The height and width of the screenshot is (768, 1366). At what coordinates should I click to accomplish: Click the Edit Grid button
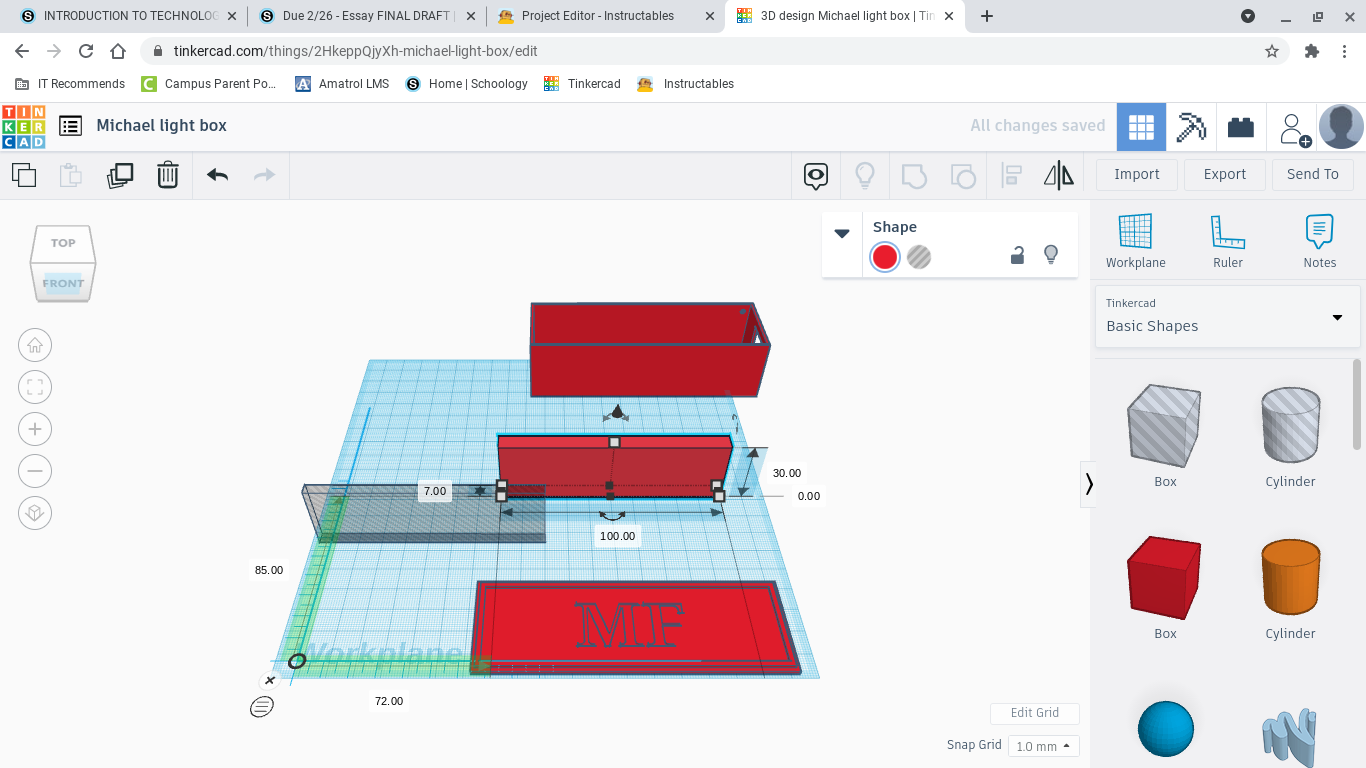tap(1035, 713)
